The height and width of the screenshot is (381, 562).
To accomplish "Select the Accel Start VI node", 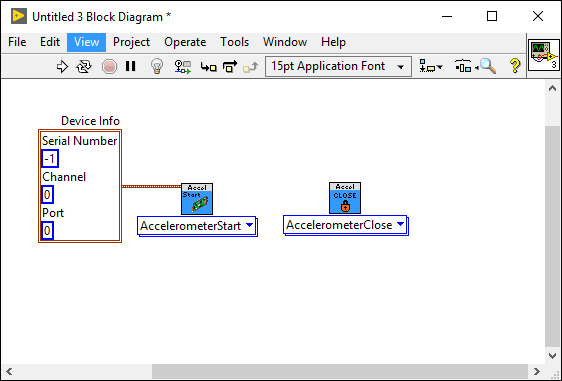I will 197,199.
